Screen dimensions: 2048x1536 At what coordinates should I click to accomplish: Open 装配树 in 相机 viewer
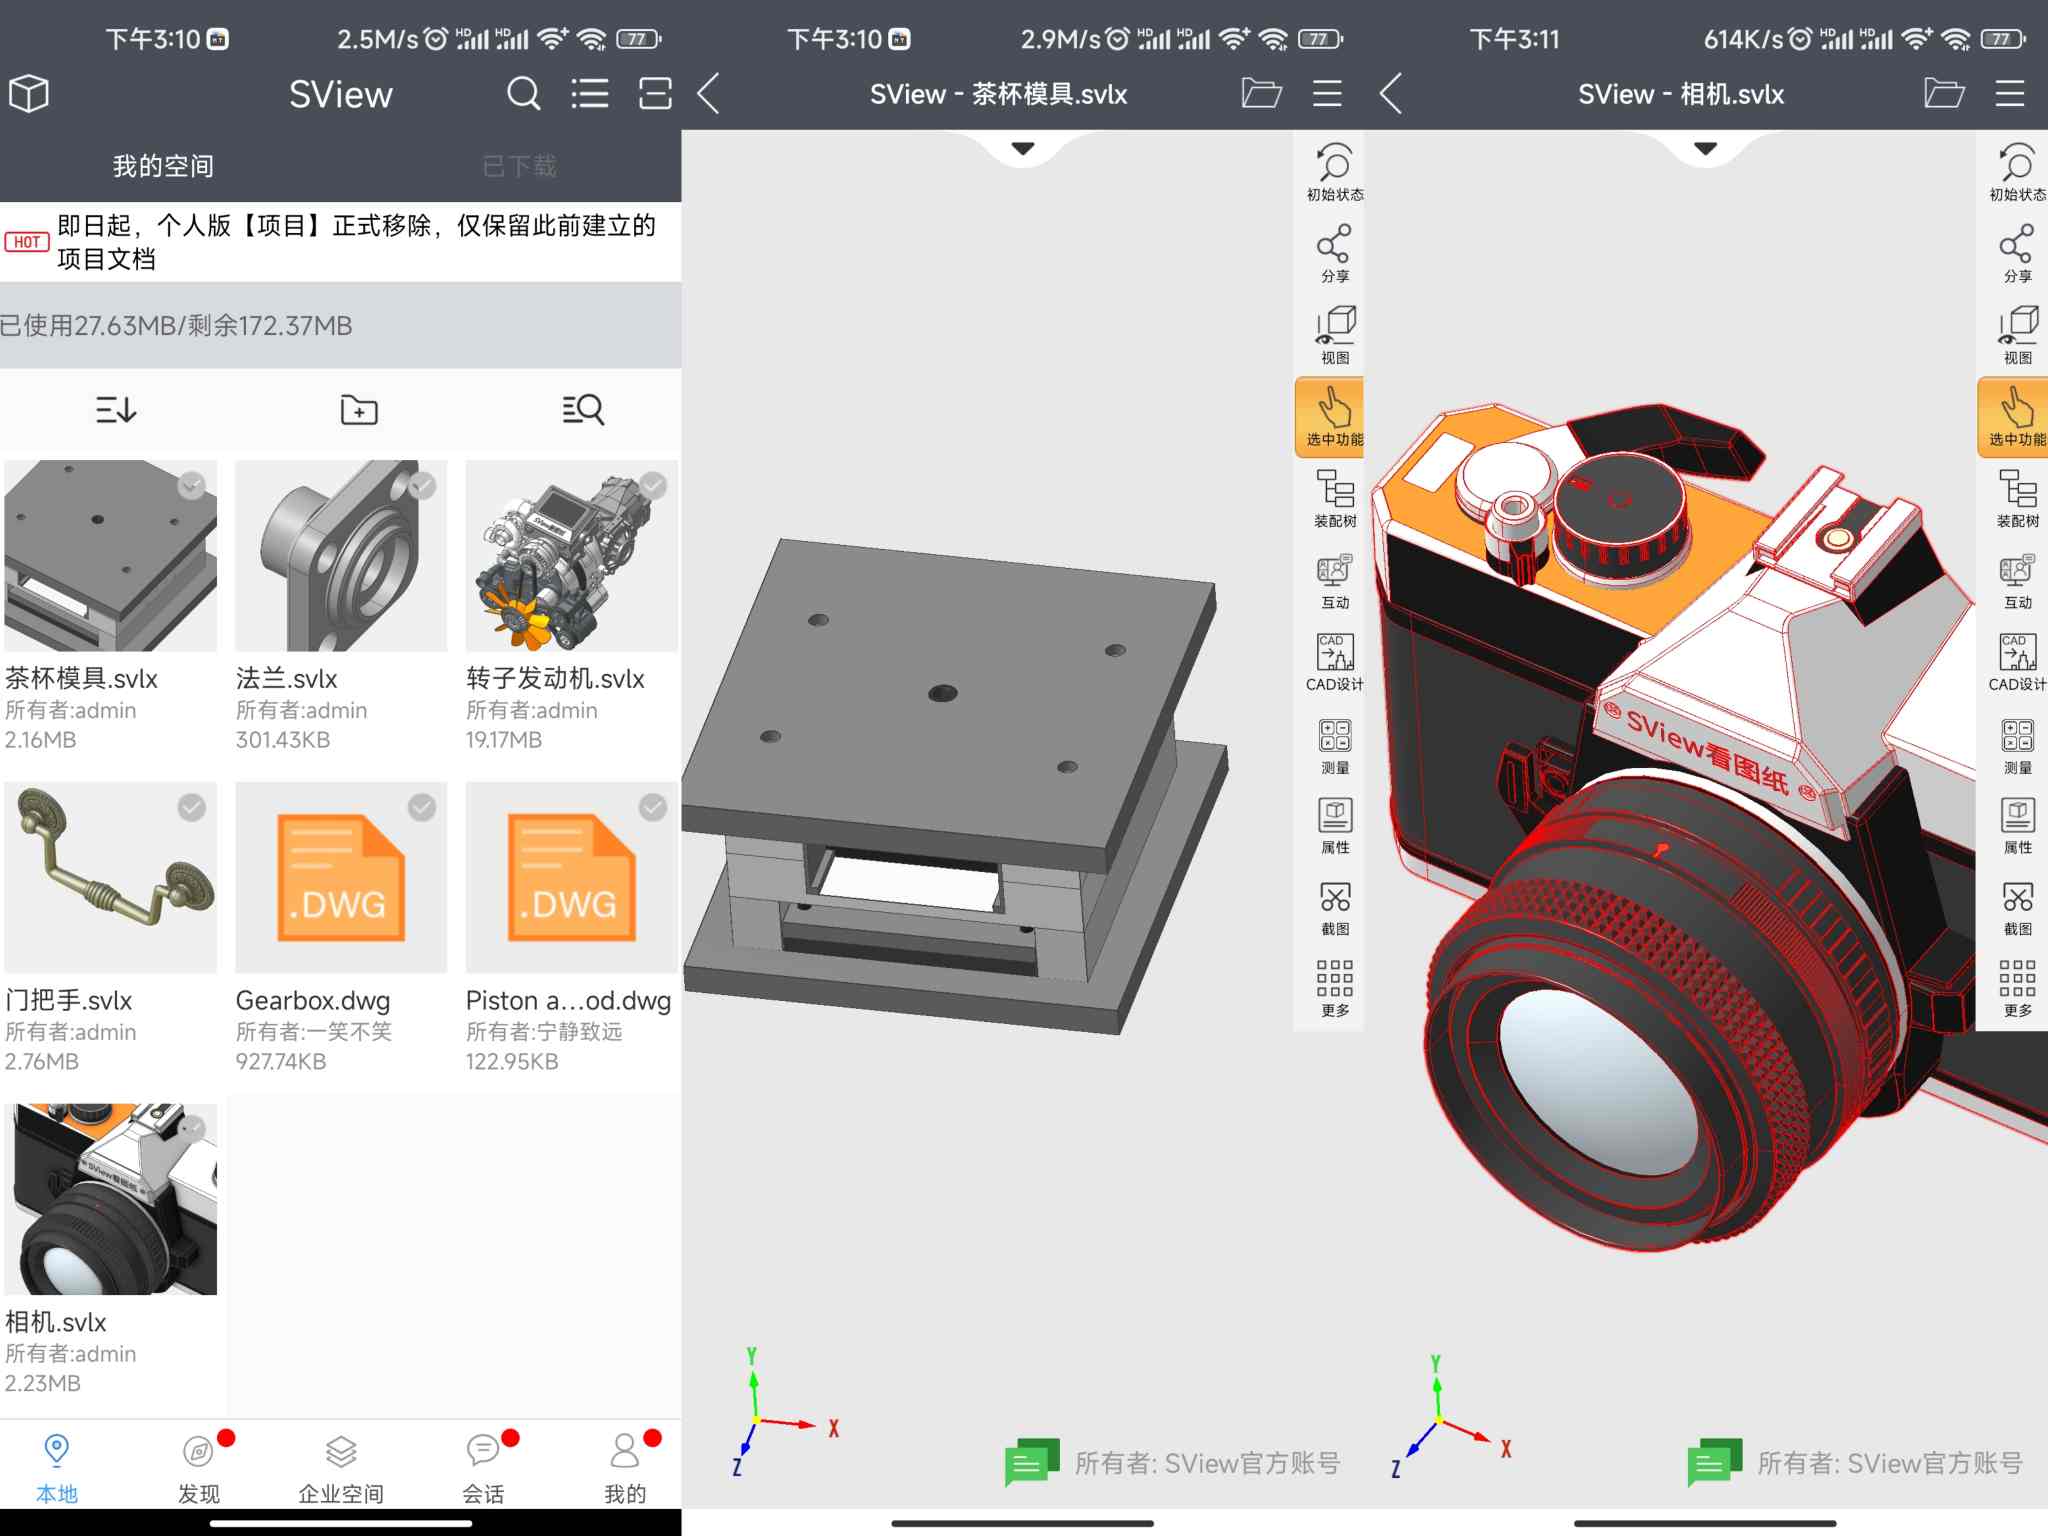2017,499
